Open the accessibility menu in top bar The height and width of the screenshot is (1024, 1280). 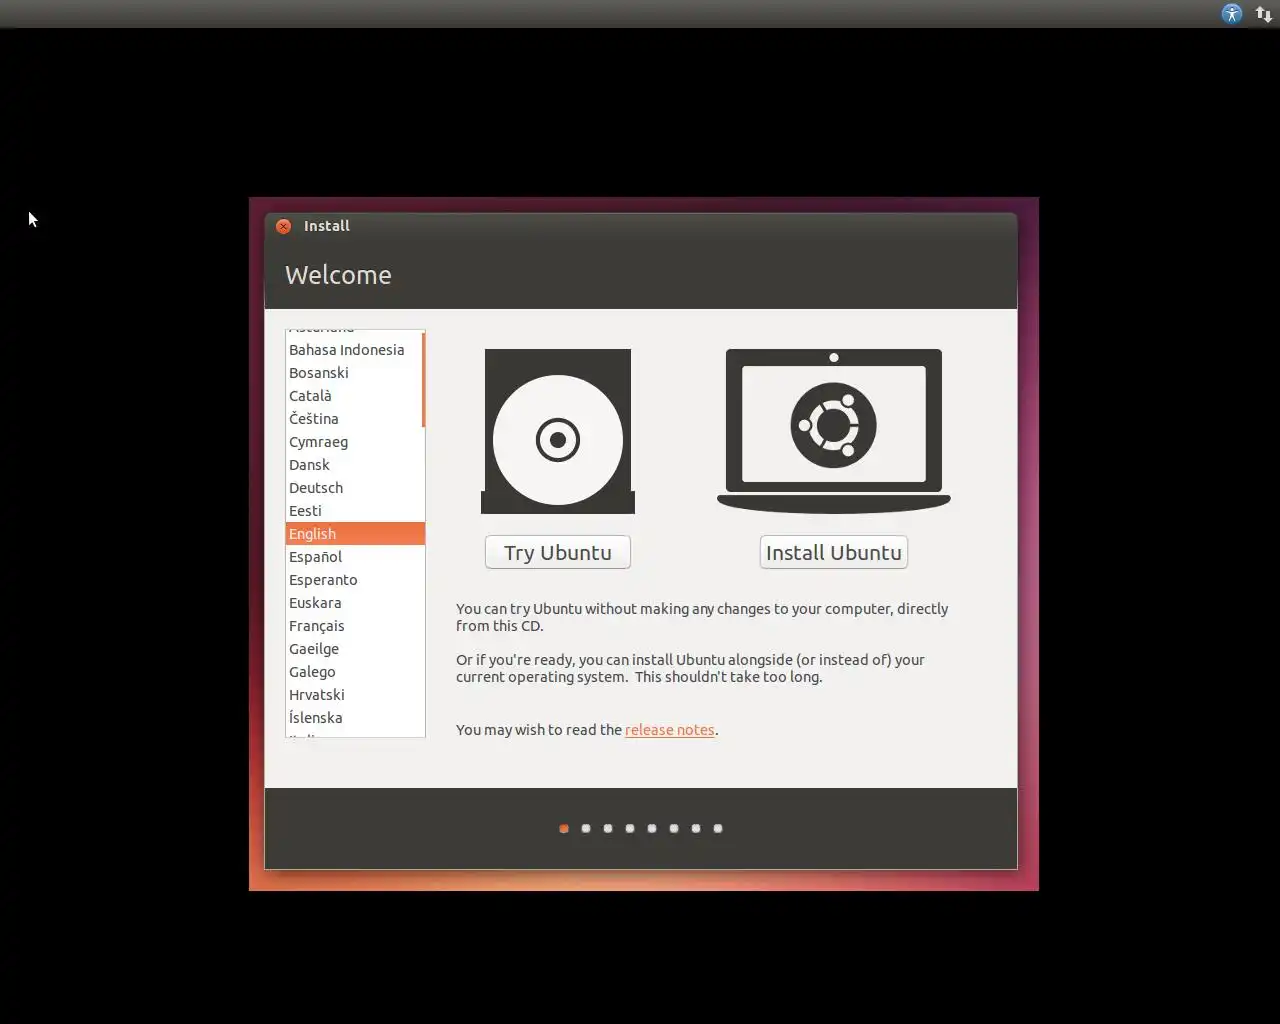pyautogui.click(x=1231, y=14)
